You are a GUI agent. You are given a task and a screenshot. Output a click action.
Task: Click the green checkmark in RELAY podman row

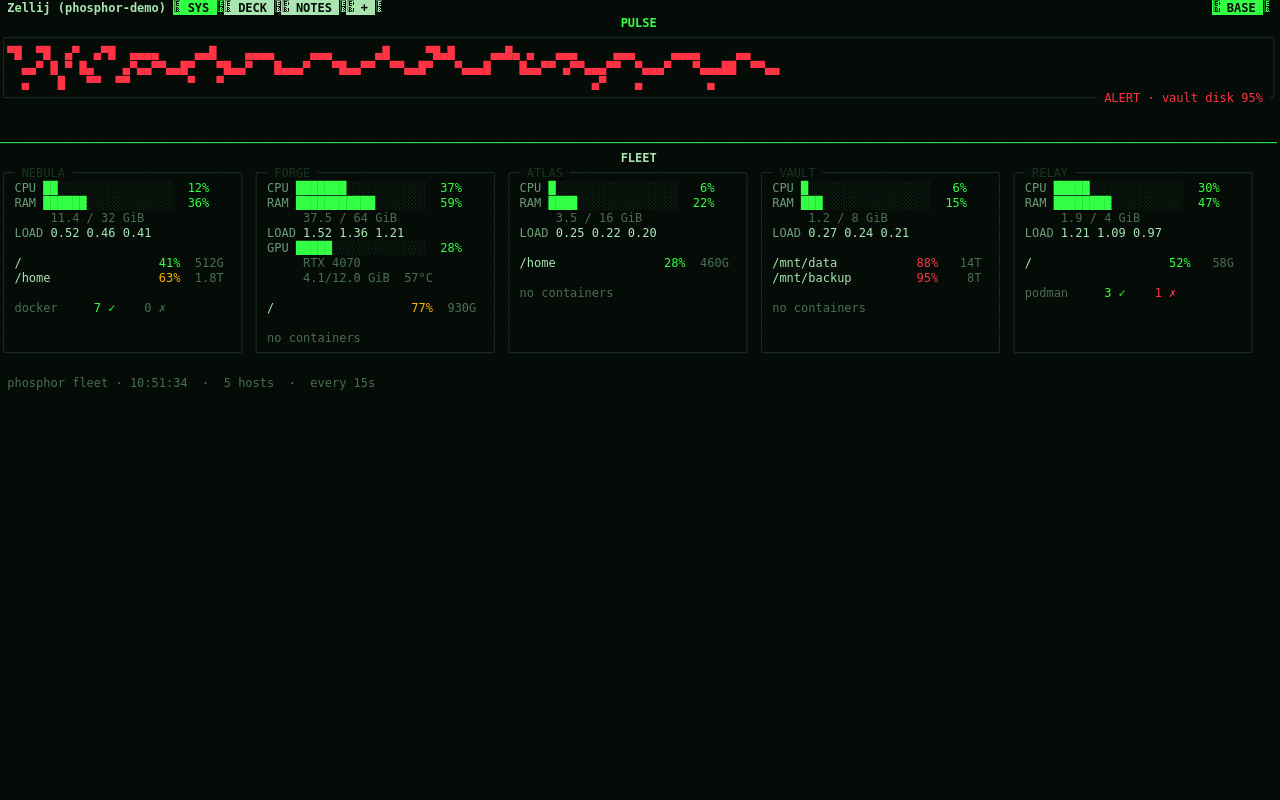pyautogui.click(x=1122, y=293)
